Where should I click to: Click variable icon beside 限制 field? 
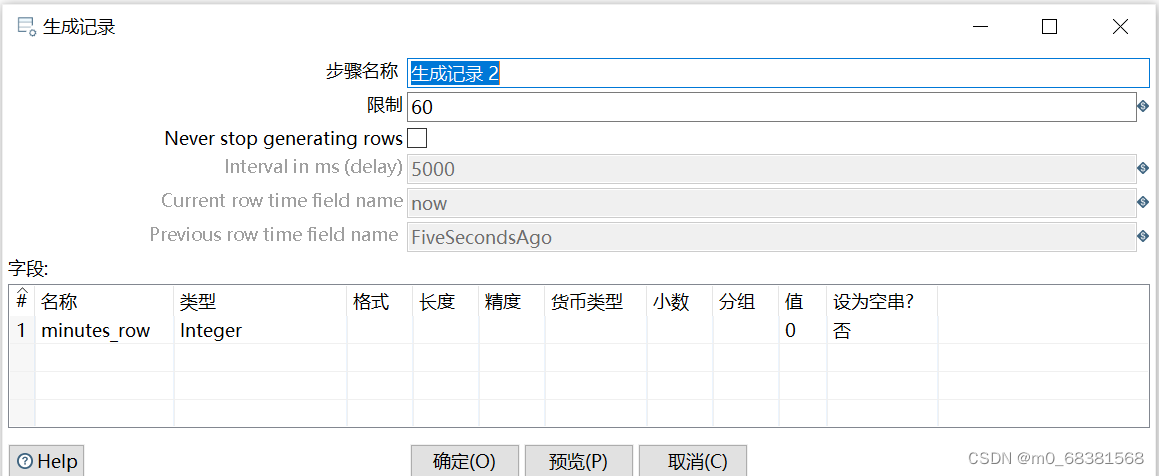(x=1143, y=107)
